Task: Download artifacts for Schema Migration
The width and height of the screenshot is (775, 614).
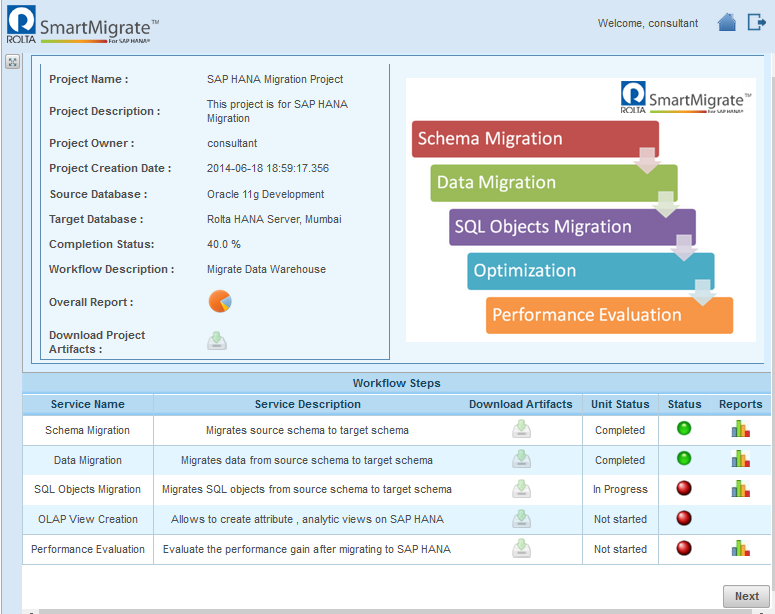Action: pyautogui.click(x=521, y=430)
